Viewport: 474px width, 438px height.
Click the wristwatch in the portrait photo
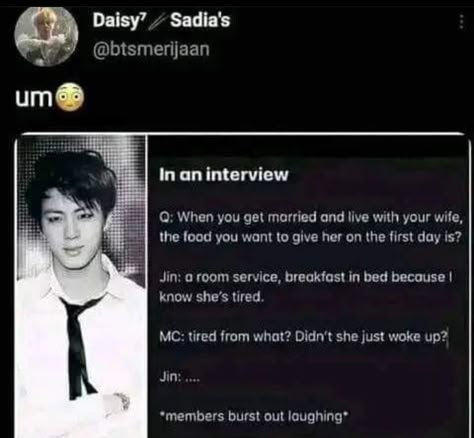pos(122,401)
